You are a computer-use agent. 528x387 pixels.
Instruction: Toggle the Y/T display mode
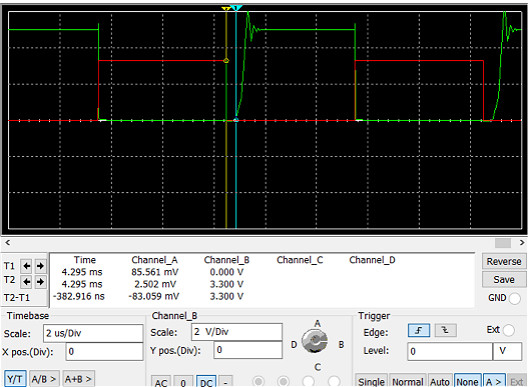15,379
